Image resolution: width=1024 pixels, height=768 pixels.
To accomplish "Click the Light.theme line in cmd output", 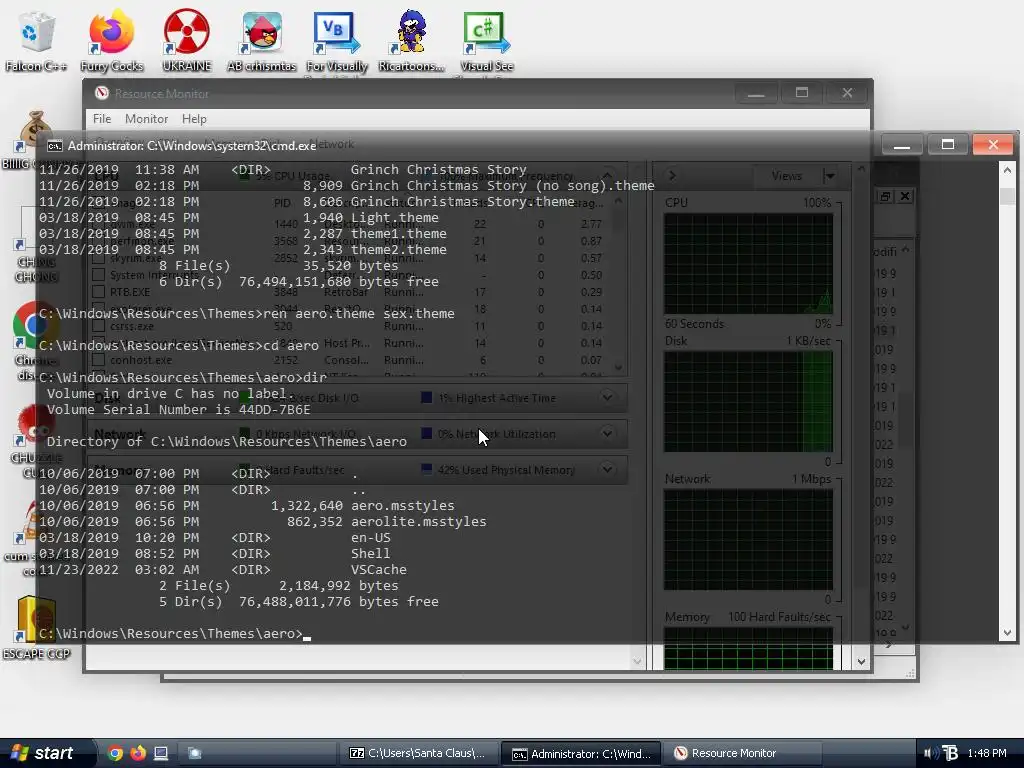I will pos(239,217).
